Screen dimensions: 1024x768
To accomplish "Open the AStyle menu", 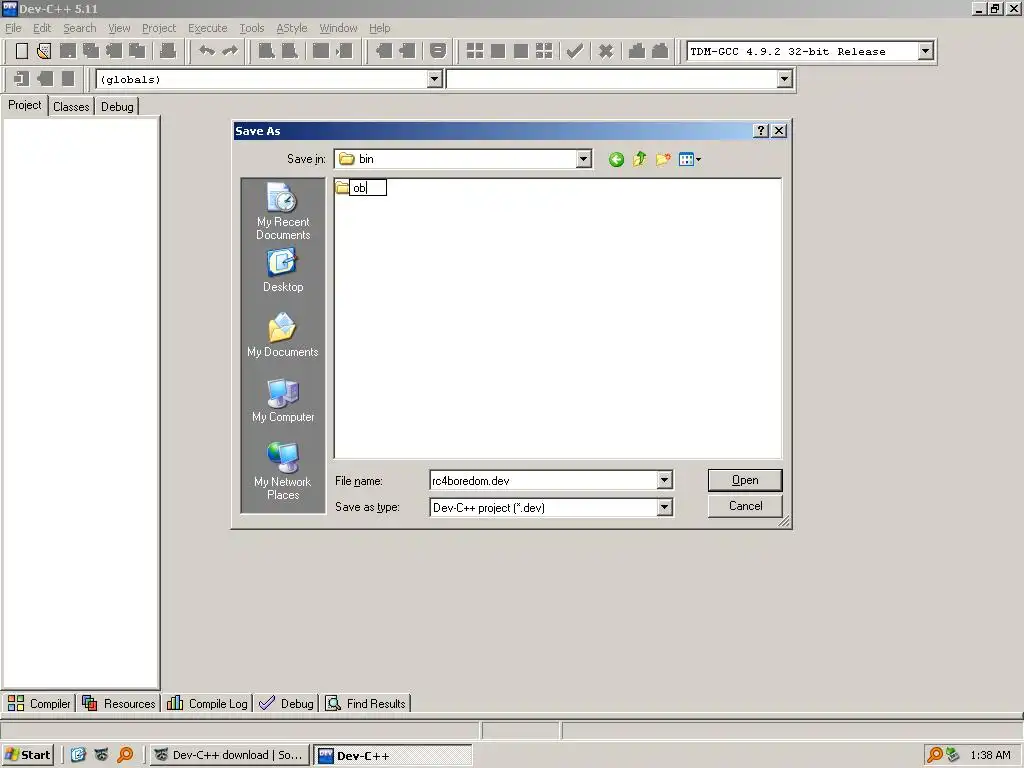I will [292, 28].
